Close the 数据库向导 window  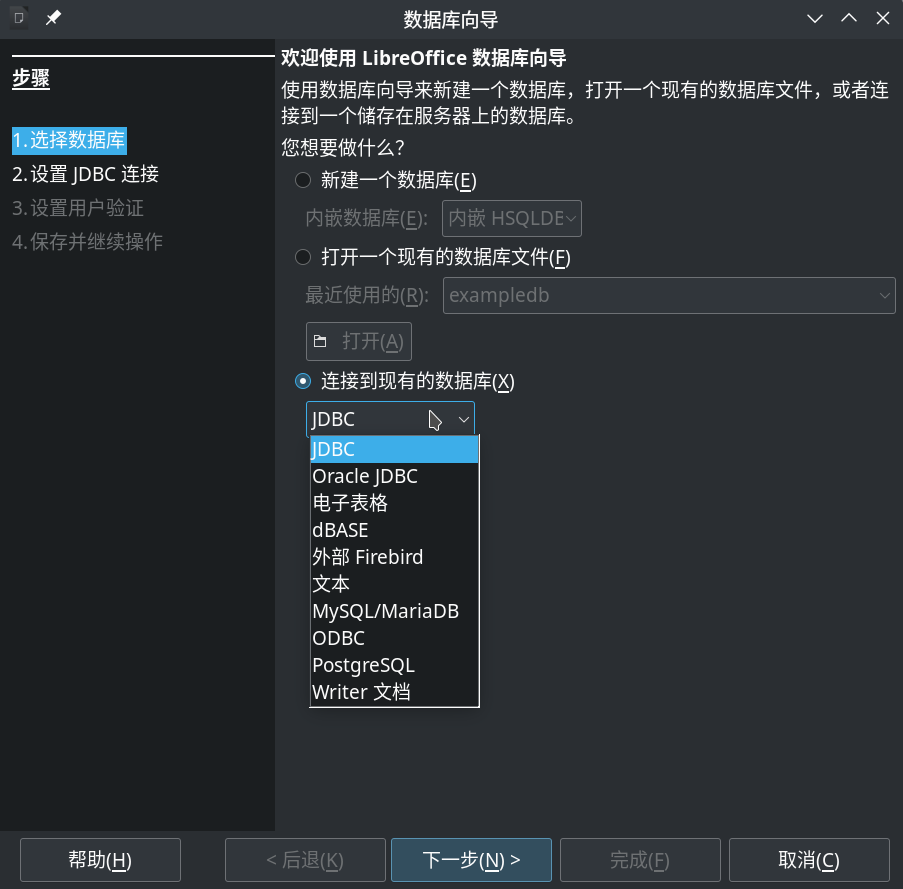[x=882, y=18]
